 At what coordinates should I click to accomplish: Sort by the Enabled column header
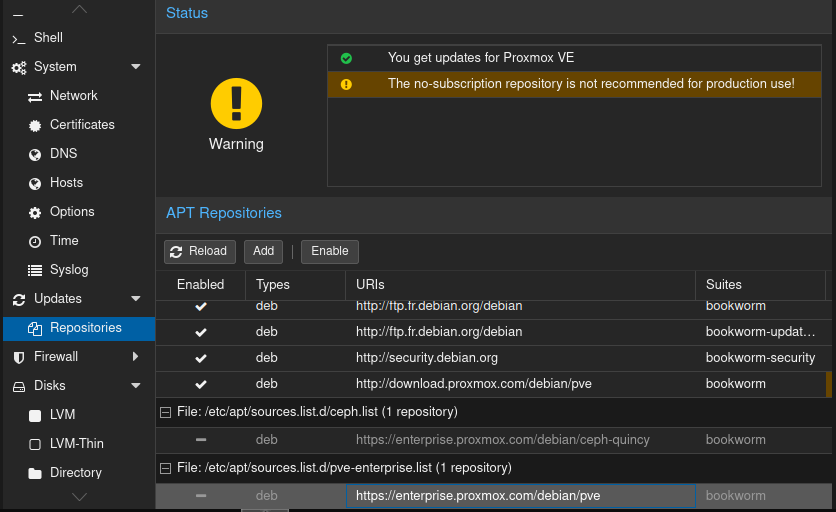tap(200, 285)
